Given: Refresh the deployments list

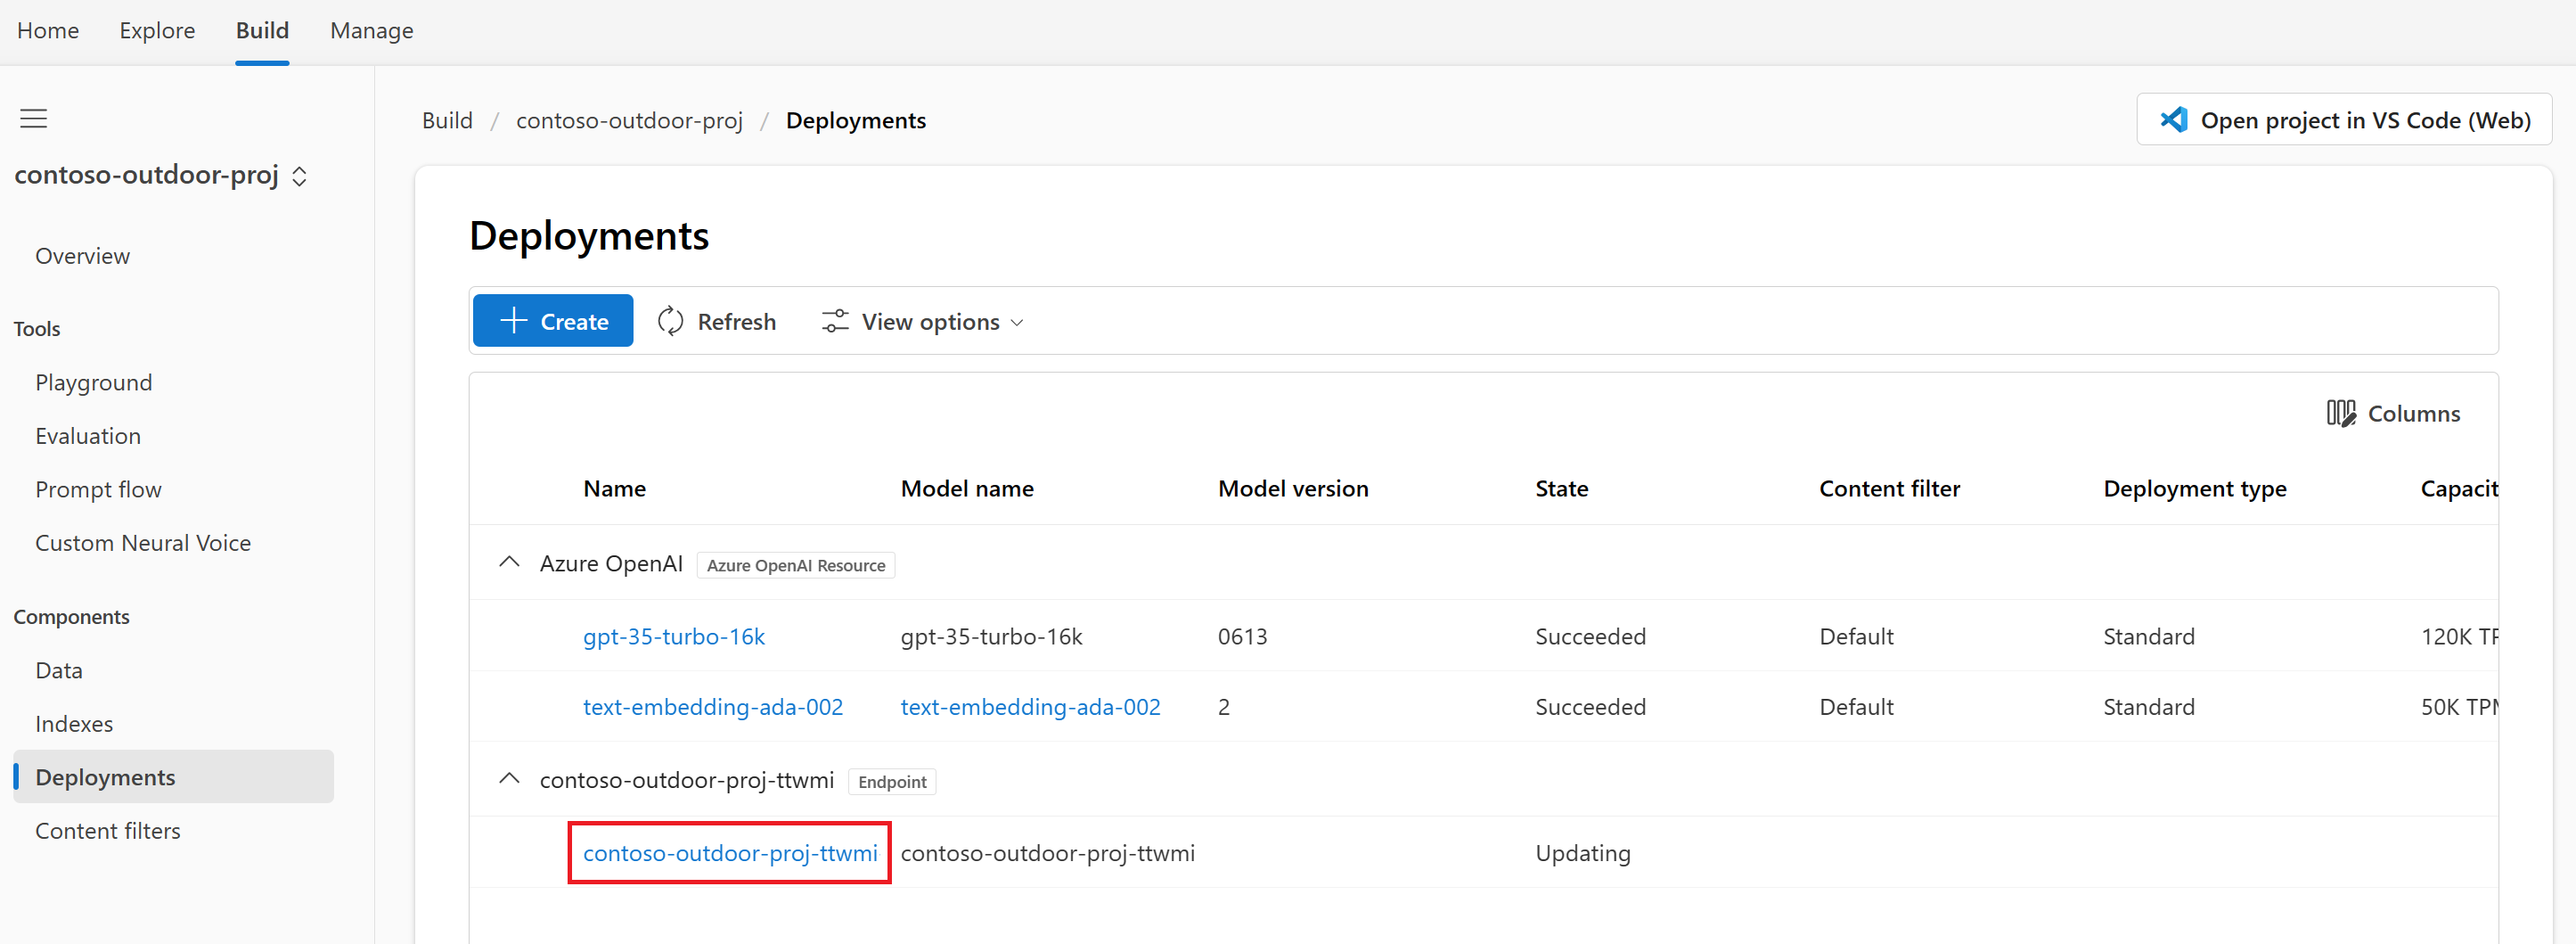Looking at the screenshot, I should click(x=716, y=321).
